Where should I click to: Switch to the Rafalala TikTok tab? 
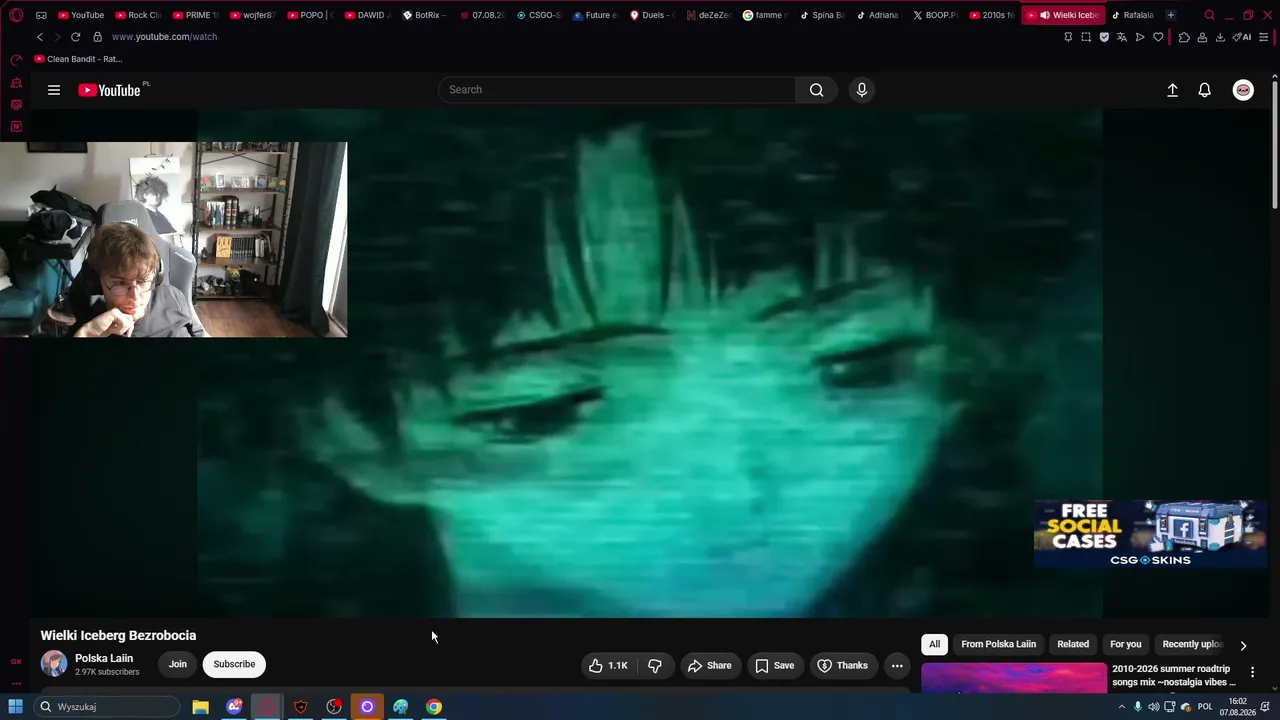1132,15
